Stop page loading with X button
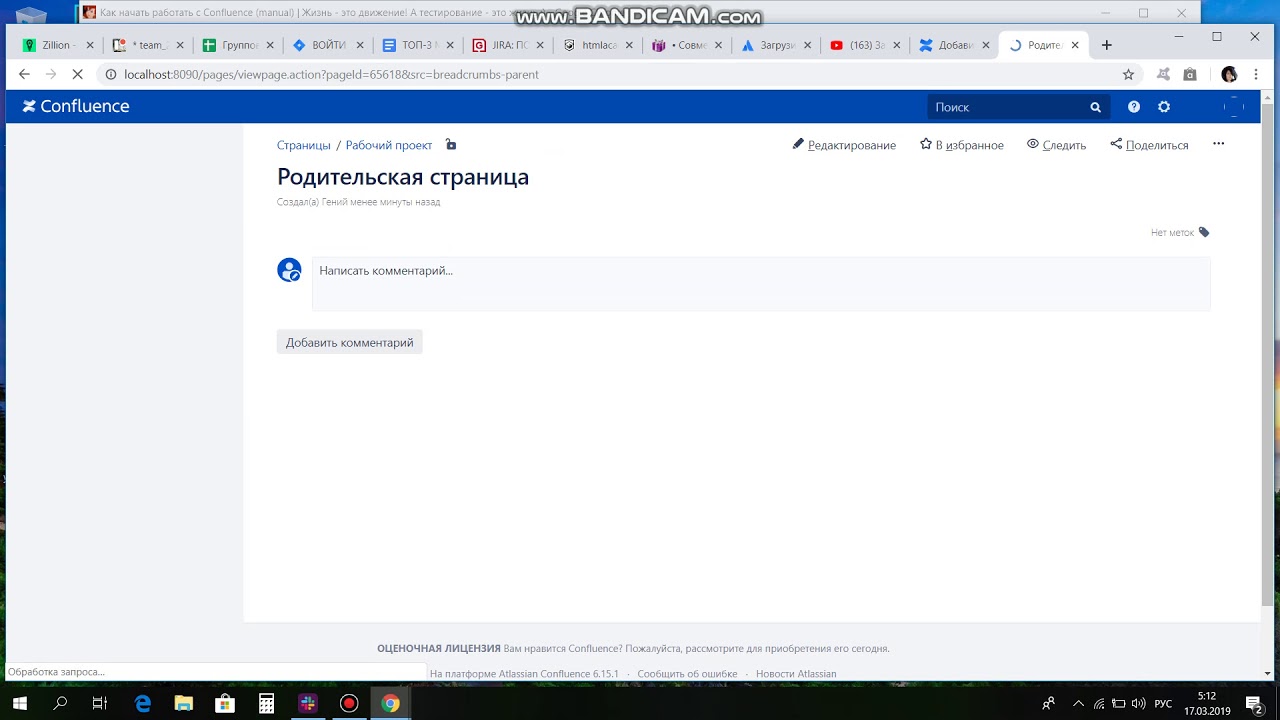 [78, 74]
